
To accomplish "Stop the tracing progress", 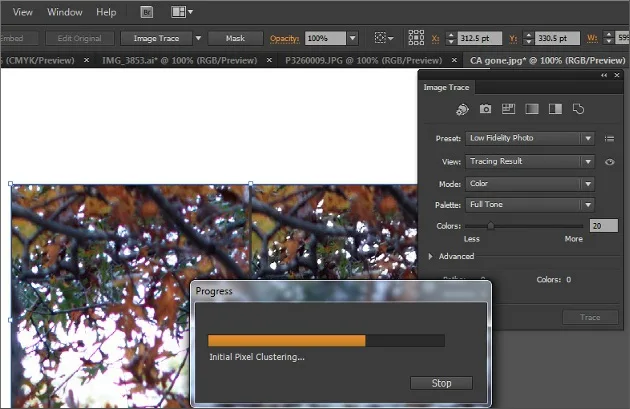I will click(441, 383).
